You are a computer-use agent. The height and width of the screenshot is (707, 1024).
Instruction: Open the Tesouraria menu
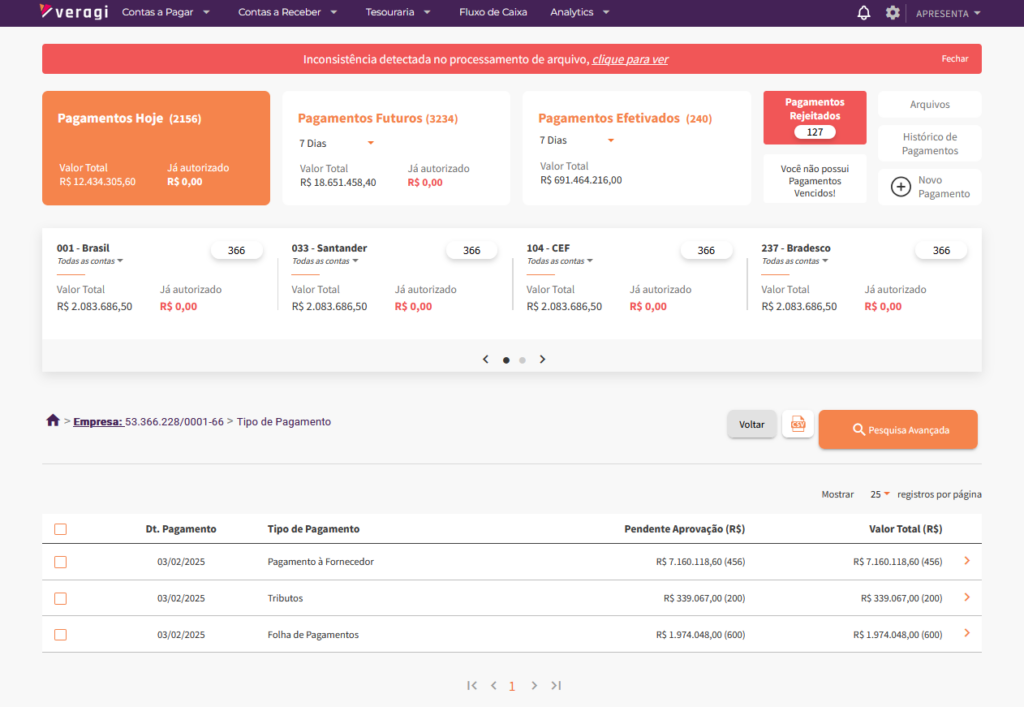click(x=398, y=13)
